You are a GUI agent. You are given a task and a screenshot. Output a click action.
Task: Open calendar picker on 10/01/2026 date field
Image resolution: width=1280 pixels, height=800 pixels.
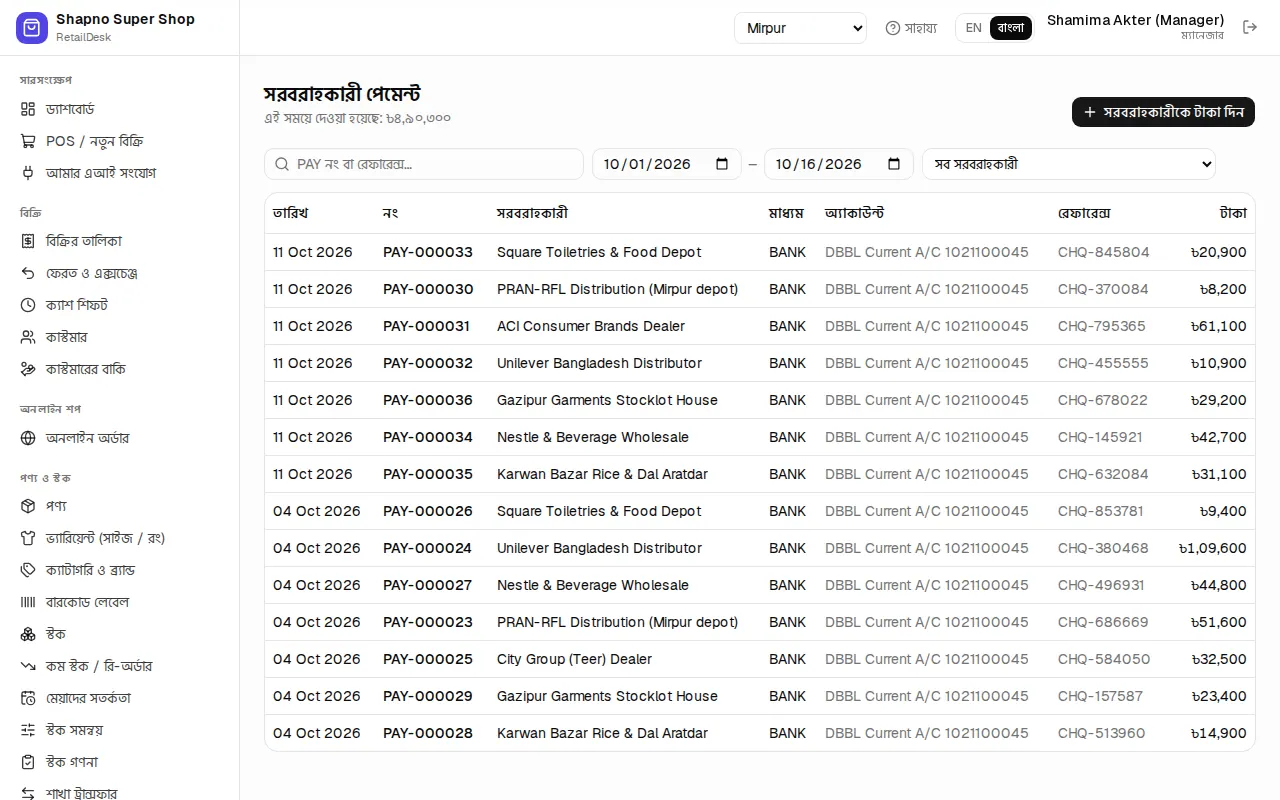point(722,164)
